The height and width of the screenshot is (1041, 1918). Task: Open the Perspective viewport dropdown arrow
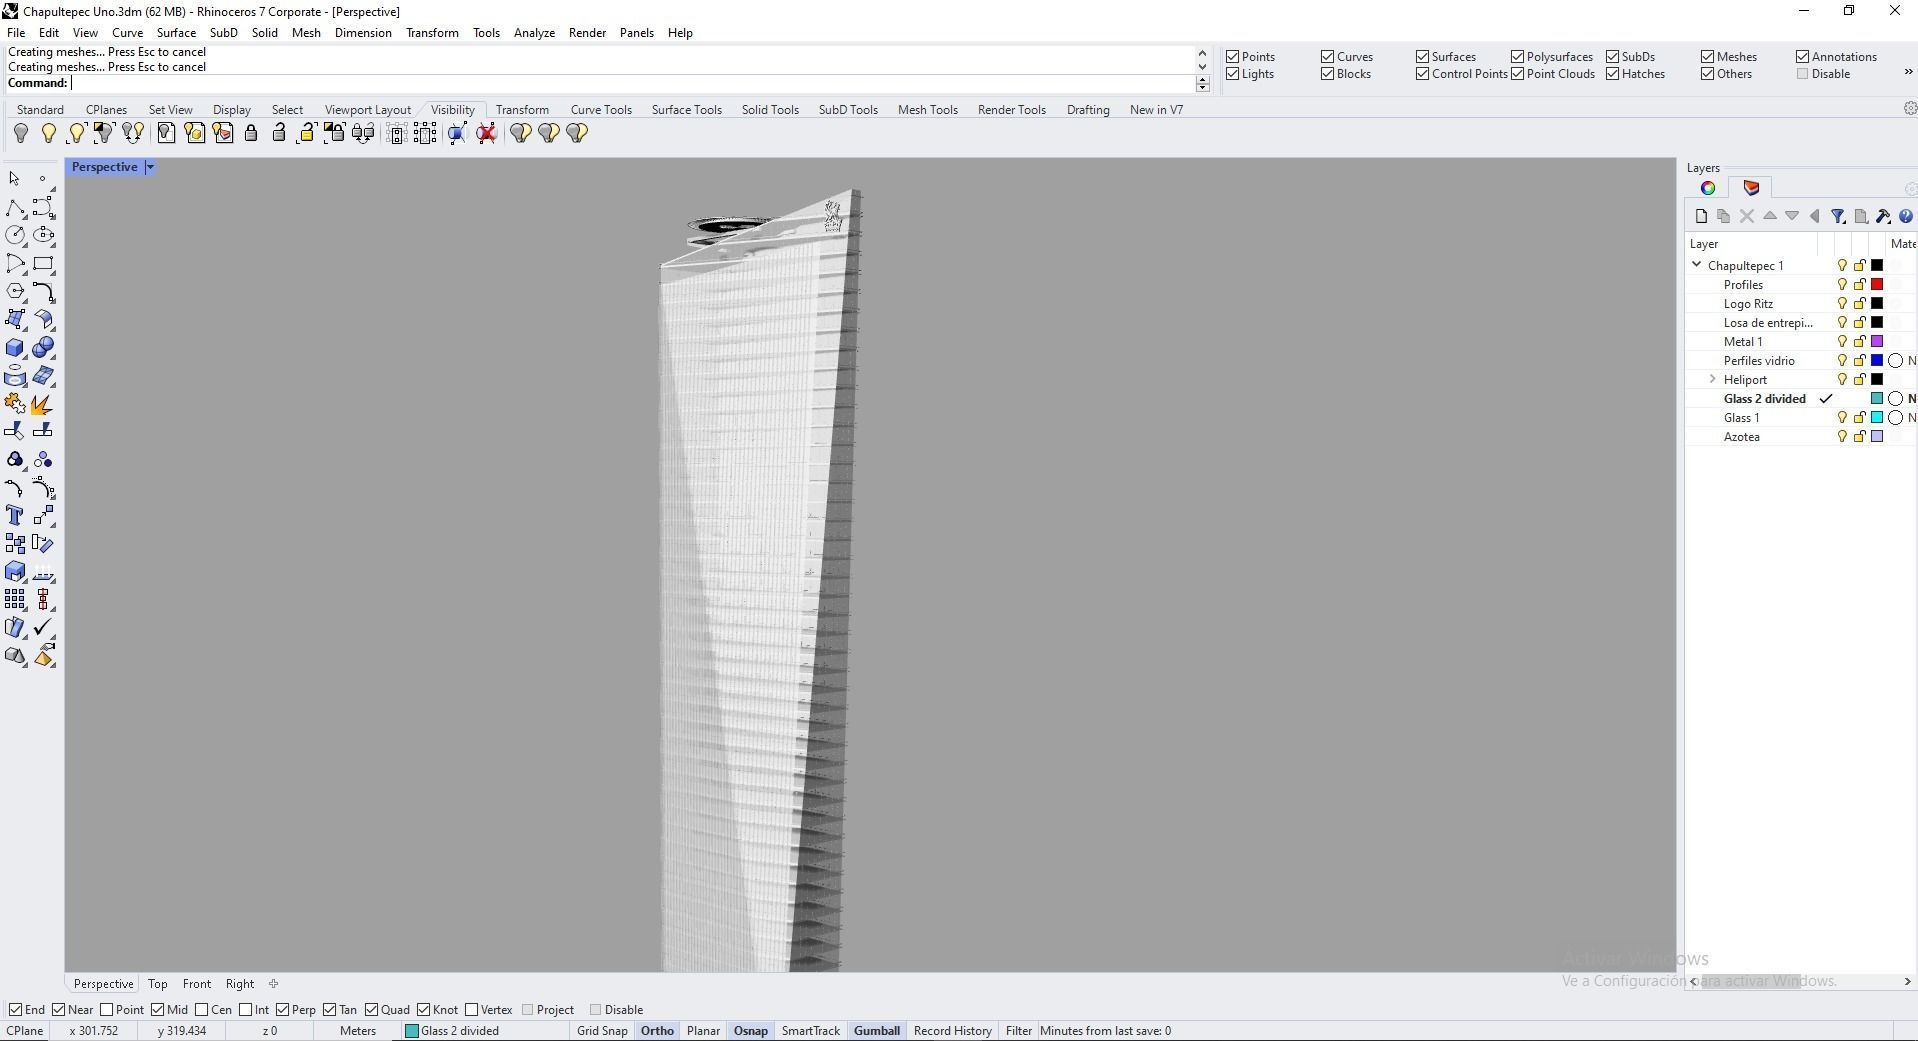click(150, 167)
